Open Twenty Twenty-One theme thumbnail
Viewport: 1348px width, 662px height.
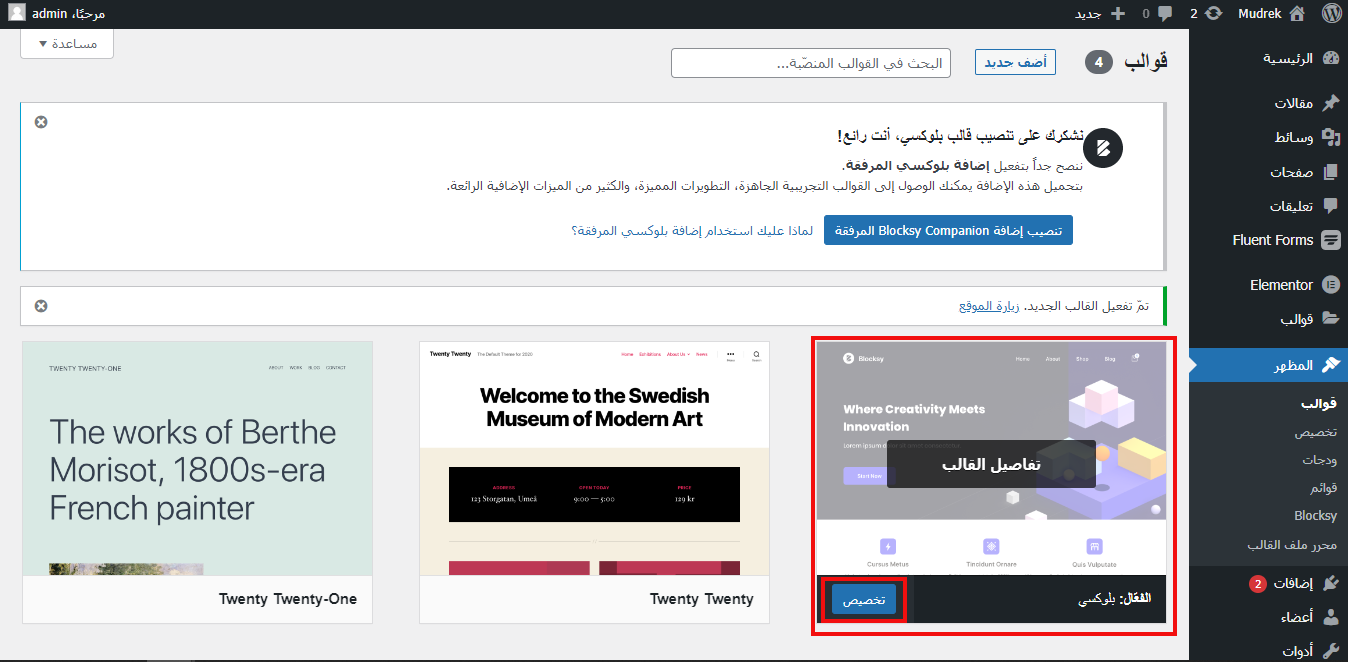click(x=197, y=459)
